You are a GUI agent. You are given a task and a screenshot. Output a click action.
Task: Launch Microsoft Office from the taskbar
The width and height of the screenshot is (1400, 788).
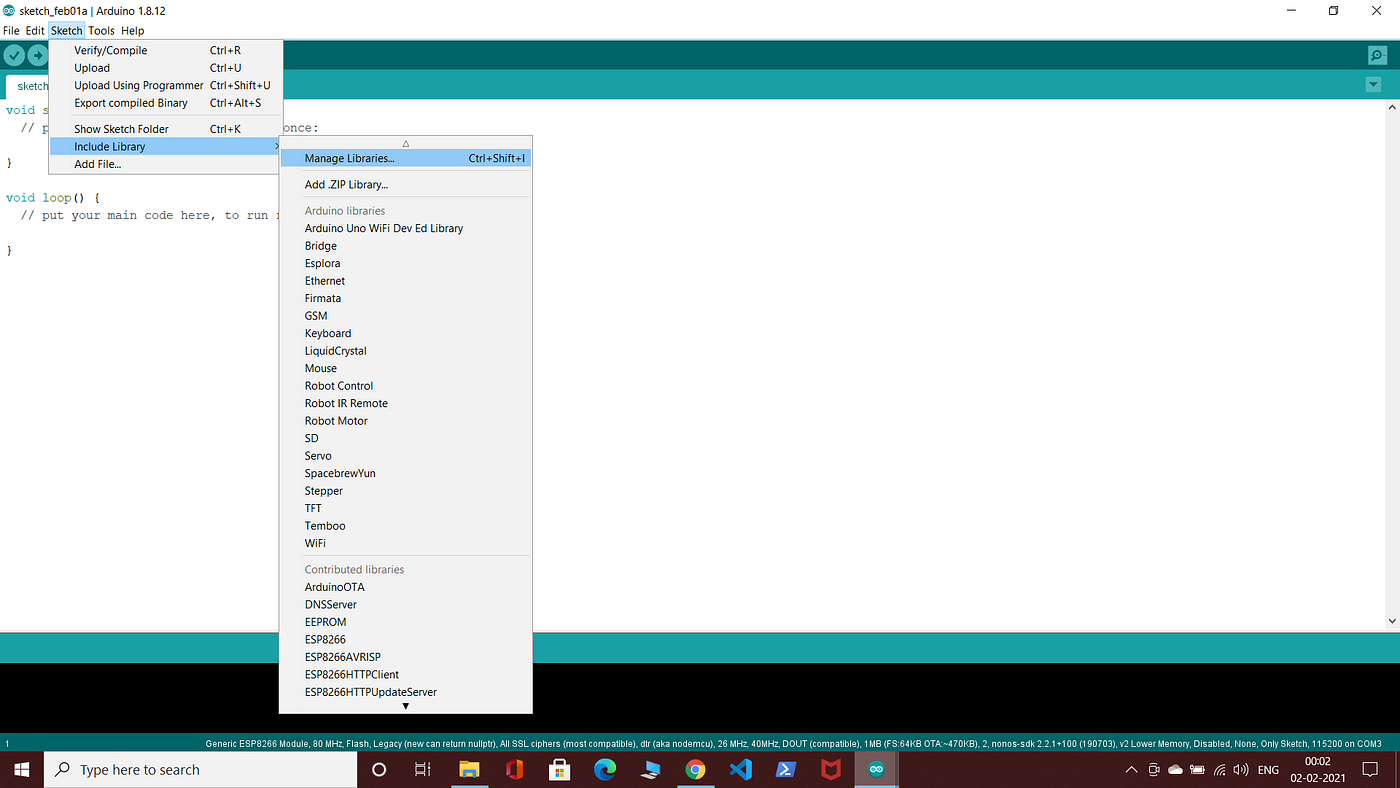514,769
